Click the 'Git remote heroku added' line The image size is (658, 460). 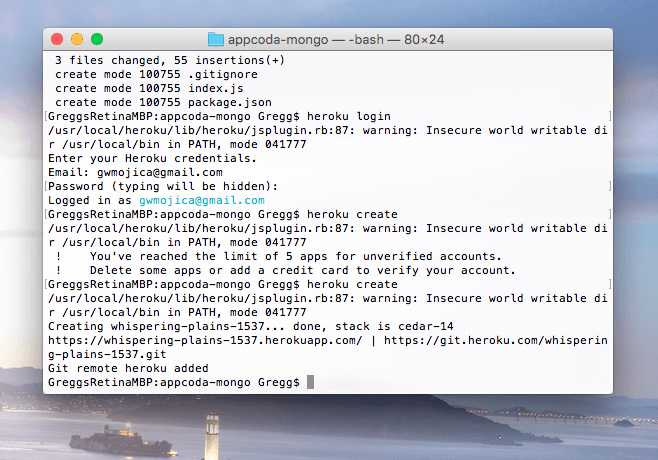[128, 368]
